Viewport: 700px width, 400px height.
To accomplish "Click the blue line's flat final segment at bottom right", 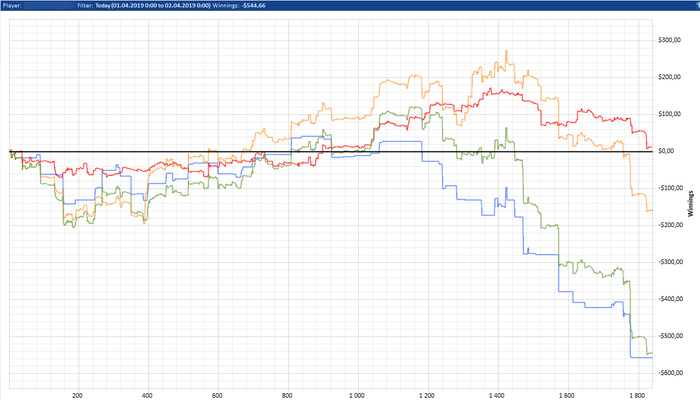I will pyautogui.click(x=642, y=357).
